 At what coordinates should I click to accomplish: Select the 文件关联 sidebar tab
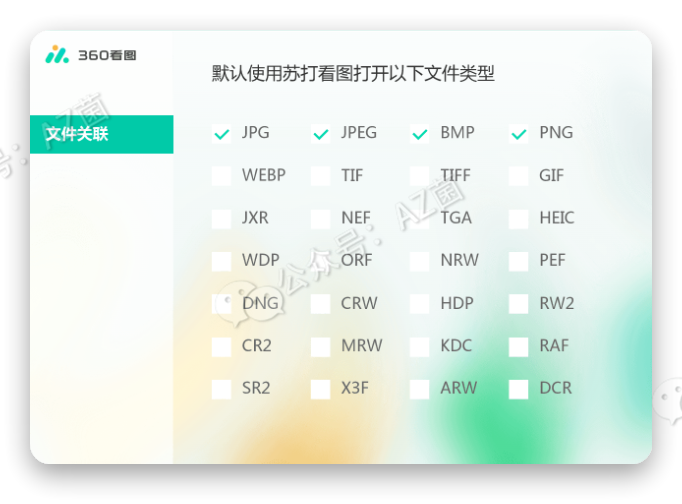[x=101, y=134]
